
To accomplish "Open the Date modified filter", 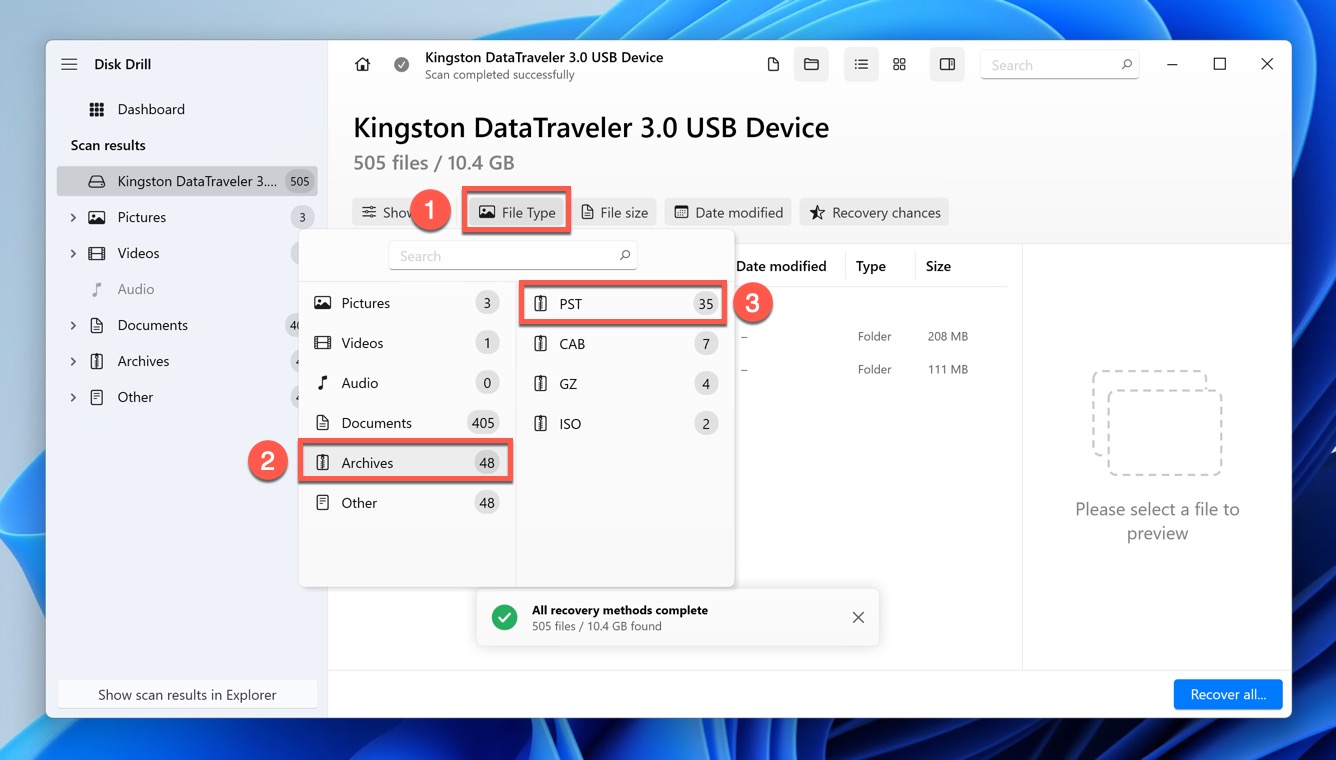I will 728,212.
